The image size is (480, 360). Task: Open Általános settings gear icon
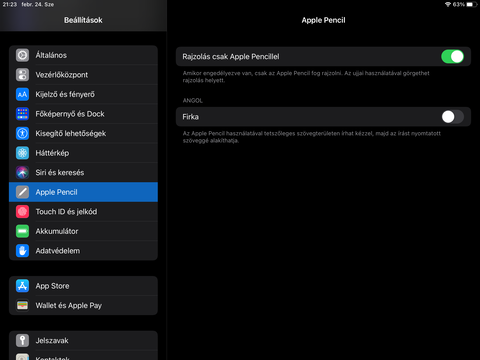click(x=22, y=55)
